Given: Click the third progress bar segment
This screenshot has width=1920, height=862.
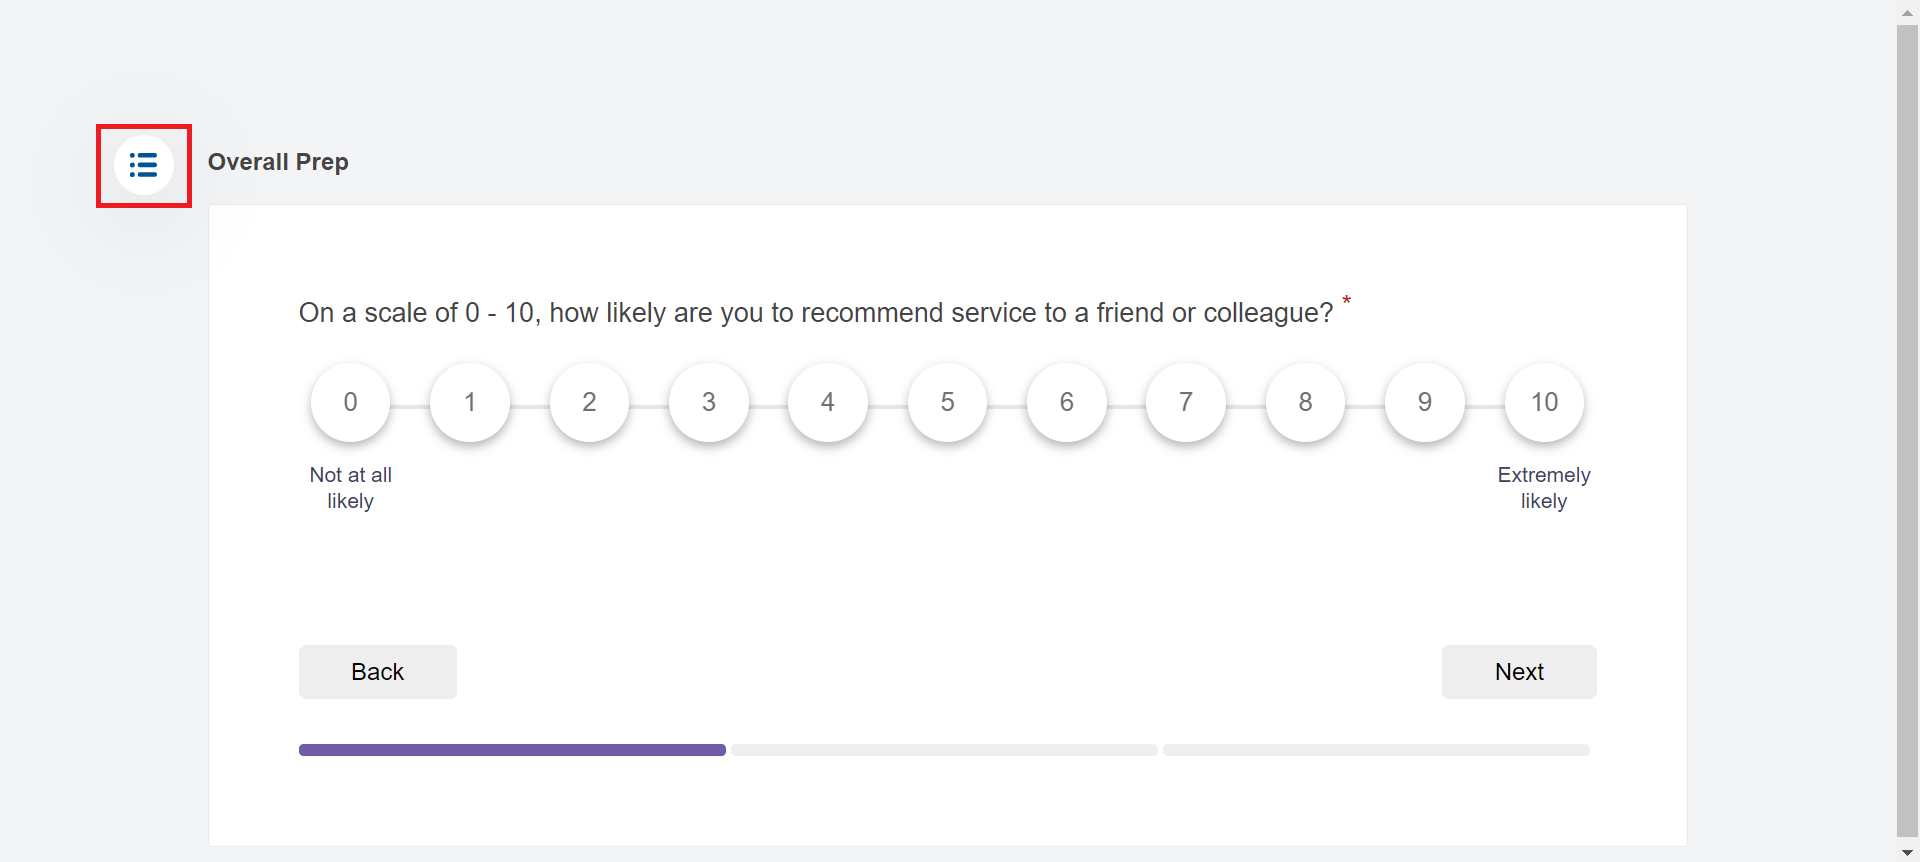Looking at the screenshot, I should pos(1376,750).
